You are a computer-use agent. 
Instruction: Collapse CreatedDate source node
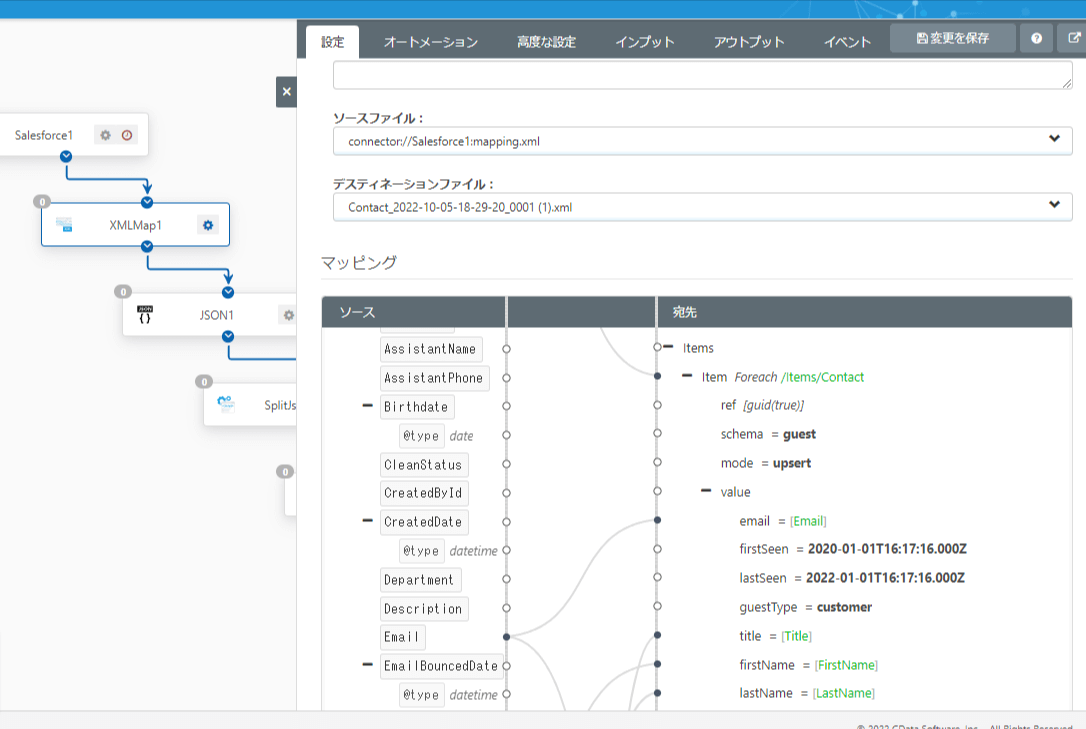pos(368,521)
